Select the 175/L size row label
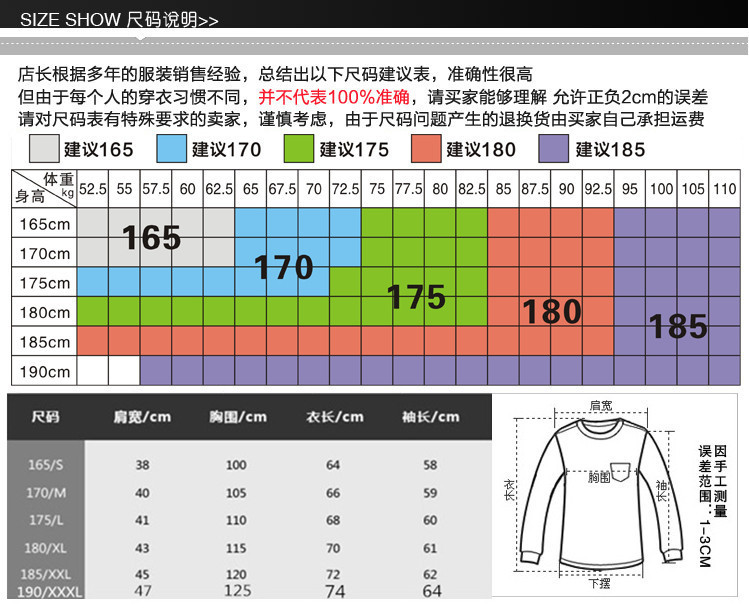The width and height of the screenshot is (749, 608). tap(46, 520)
